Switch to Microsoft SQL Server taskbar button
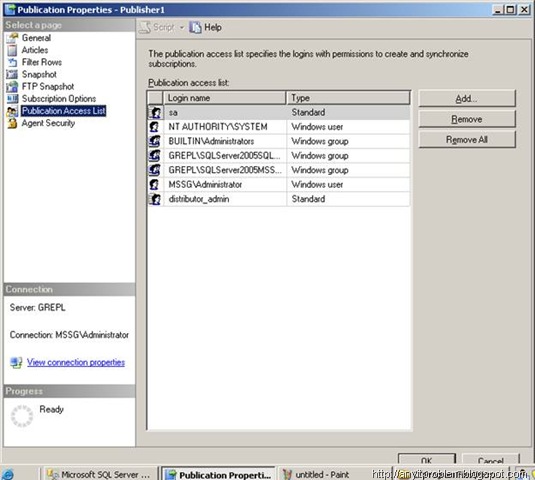535x480 pixels. point(99,474)
